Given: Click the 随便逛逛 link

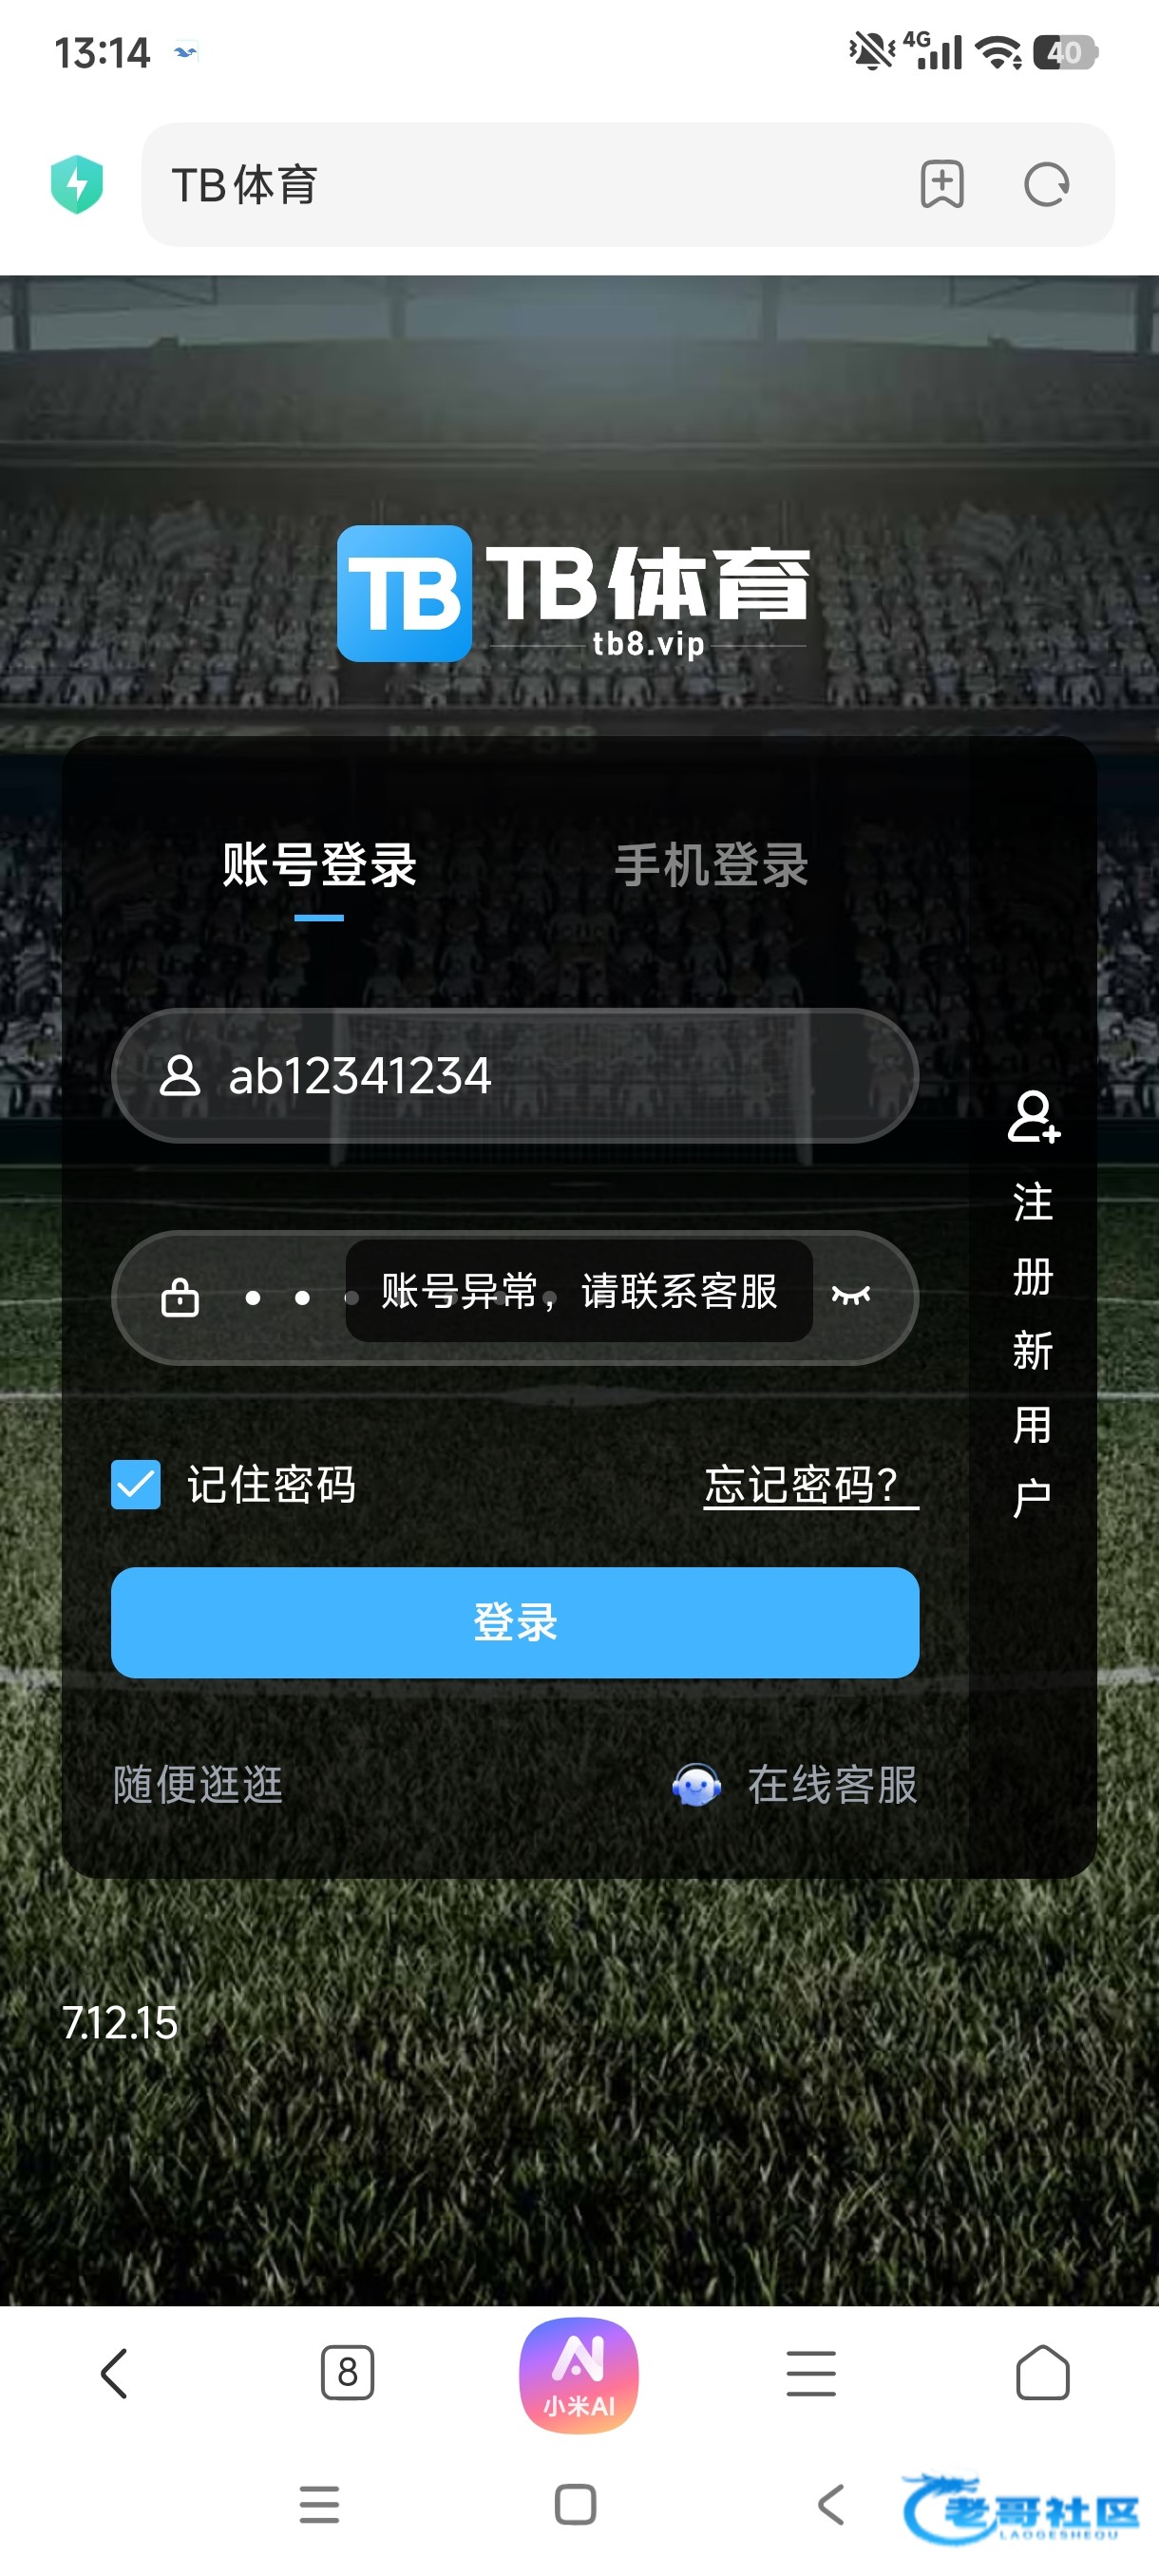Looking at the screenshot, I should (198, 1785).
